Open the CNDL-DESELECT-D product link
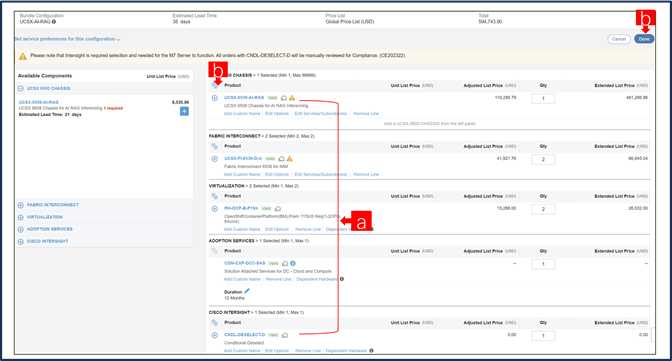 [245, 335]
